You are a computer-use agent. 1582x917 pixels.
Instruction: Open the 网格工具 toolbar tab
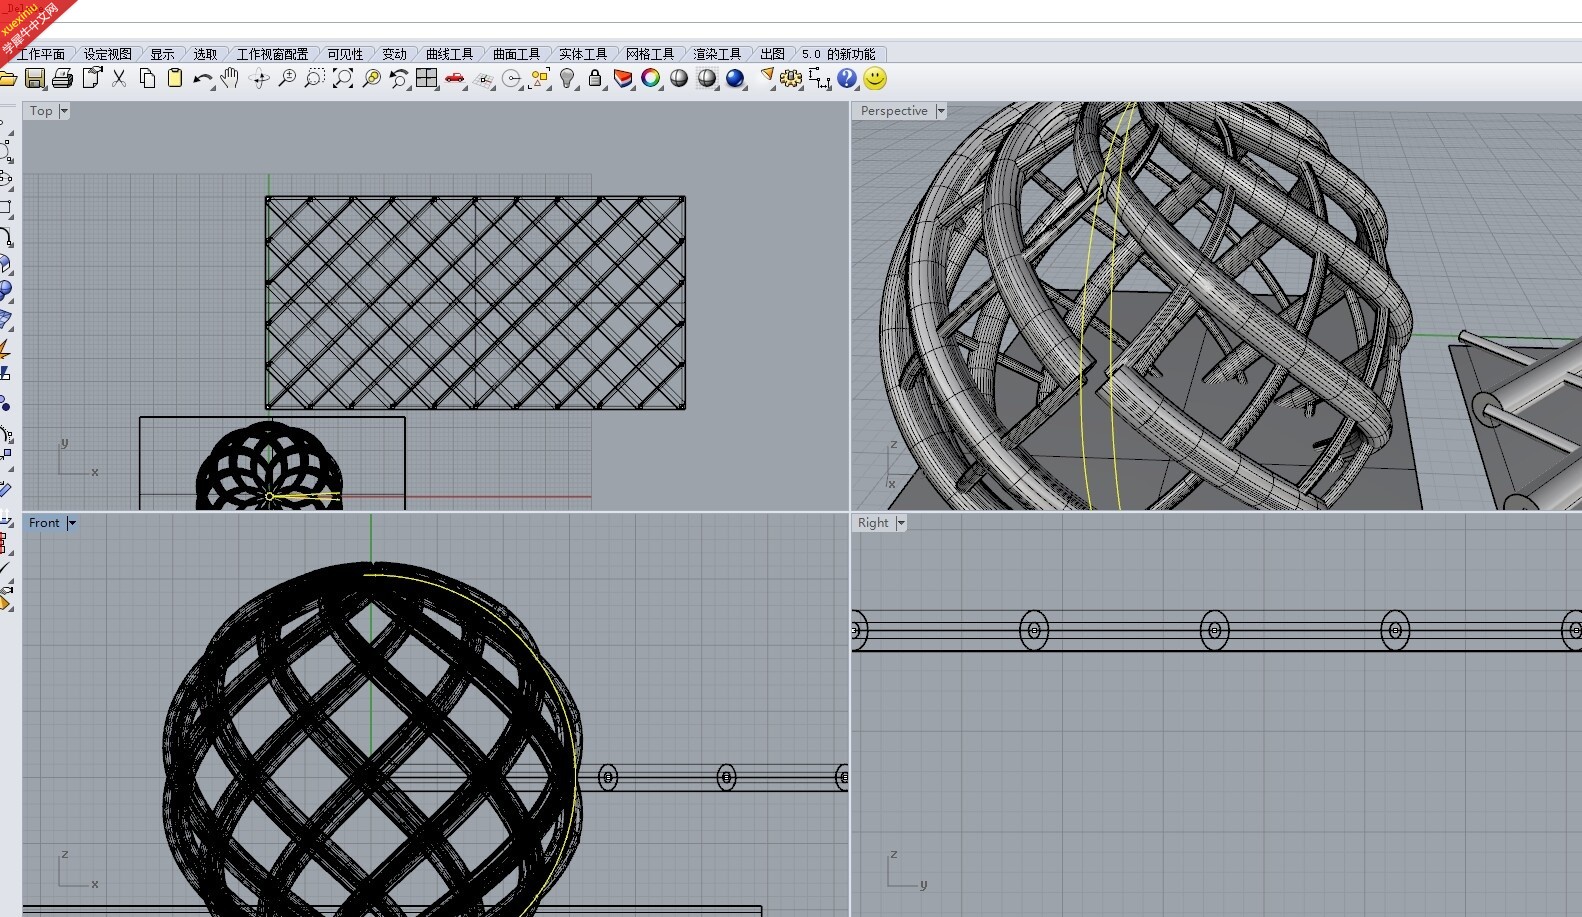tap(650, 54)
